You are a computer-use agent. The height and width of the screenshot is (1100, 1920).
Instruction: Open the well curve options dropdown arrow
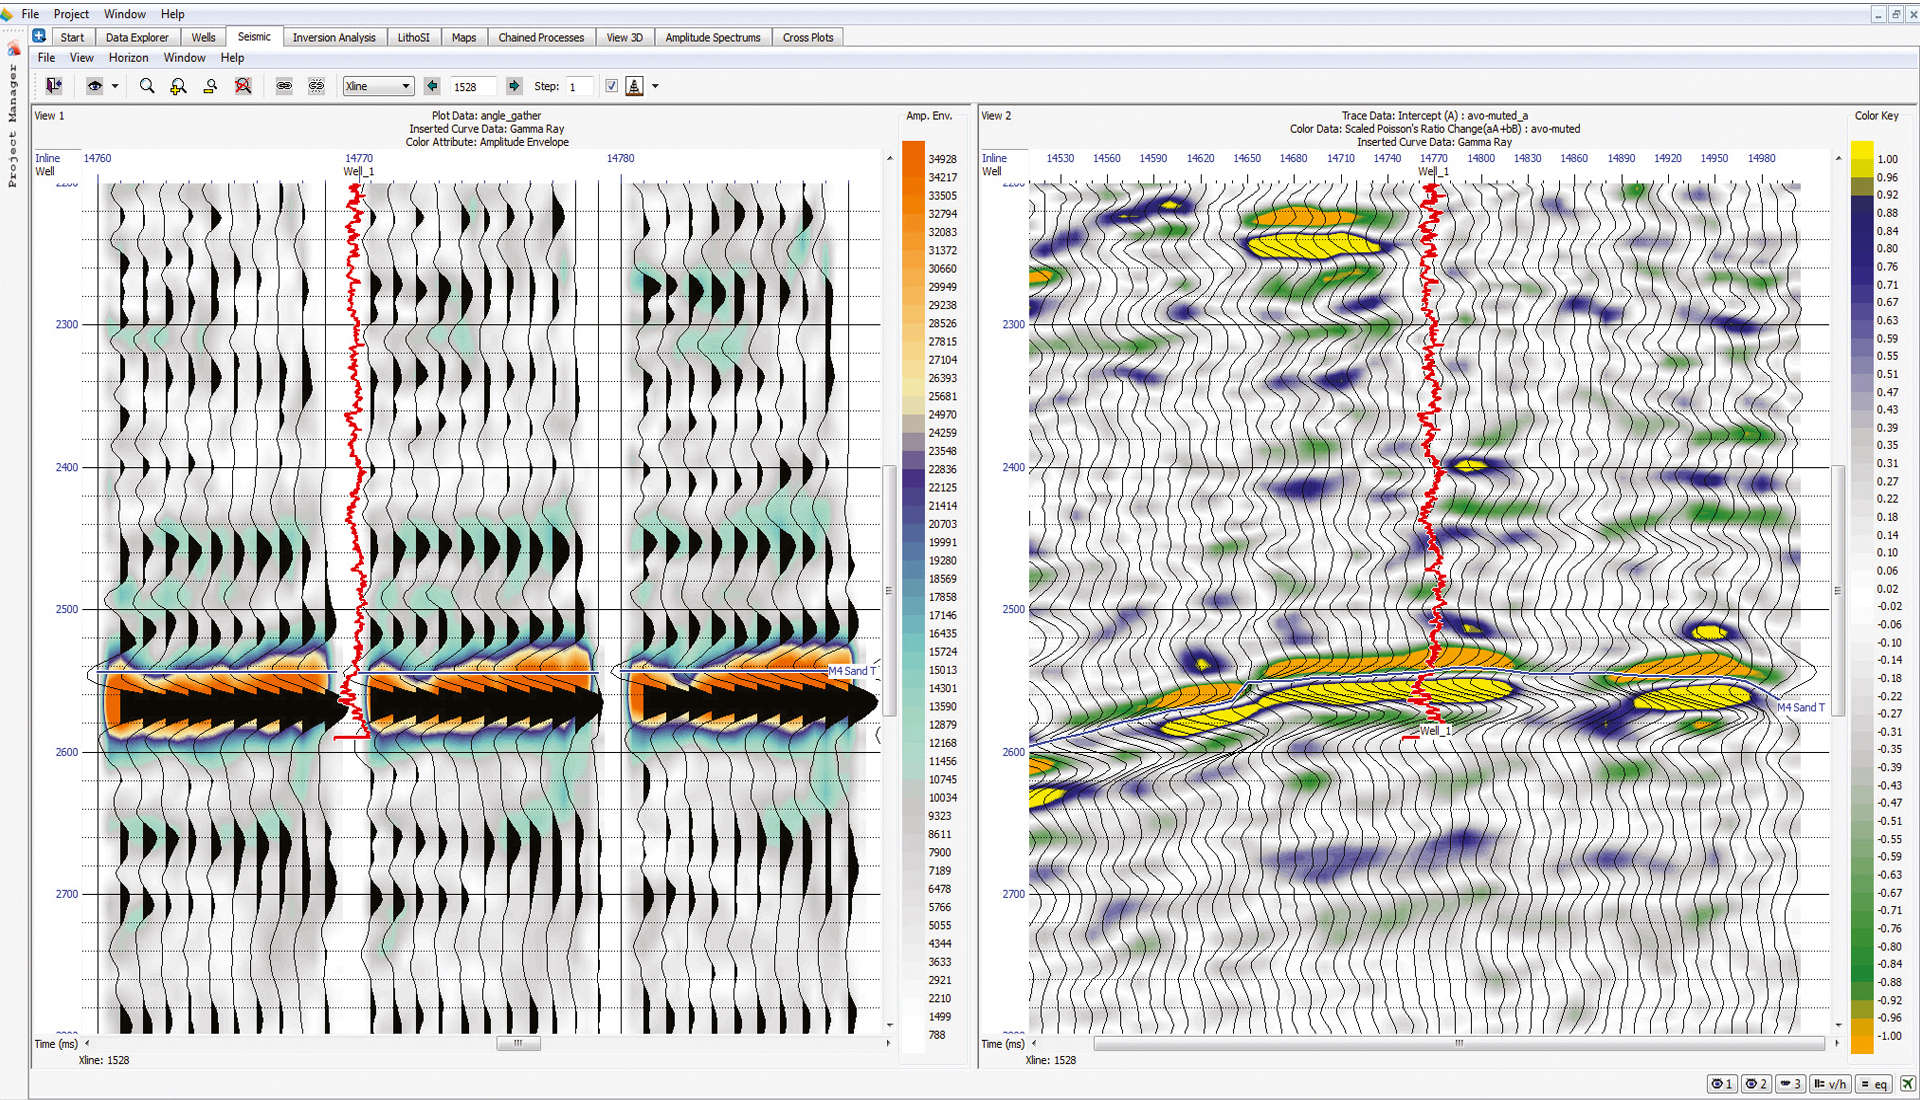pos(656,86)
